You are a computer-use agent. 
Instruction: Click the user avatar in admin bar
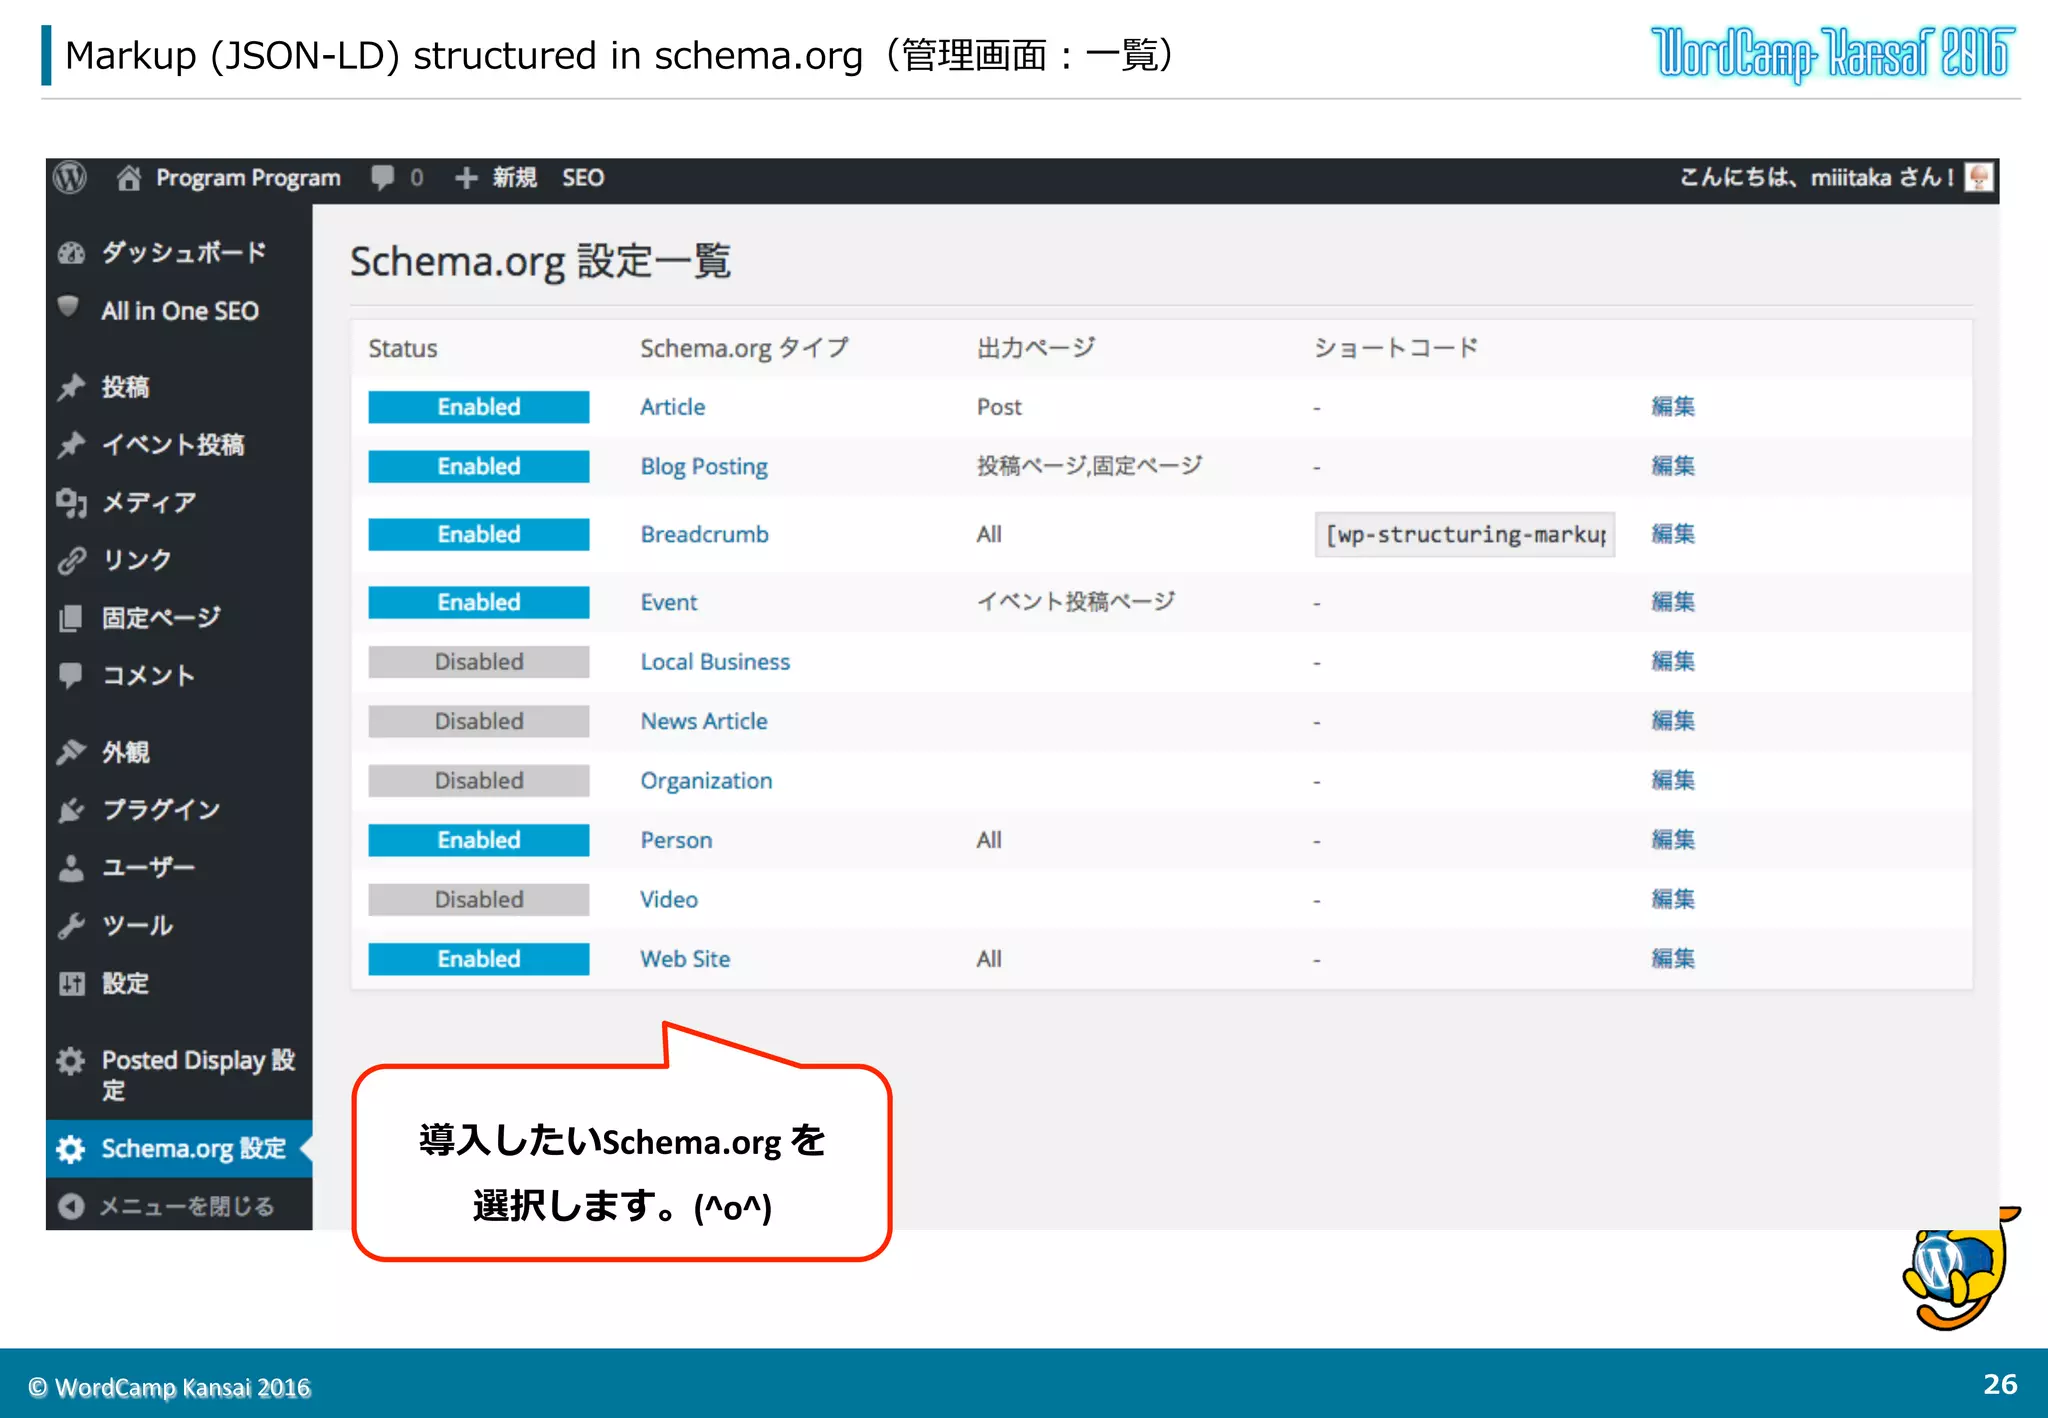(x=1979, y=177)
